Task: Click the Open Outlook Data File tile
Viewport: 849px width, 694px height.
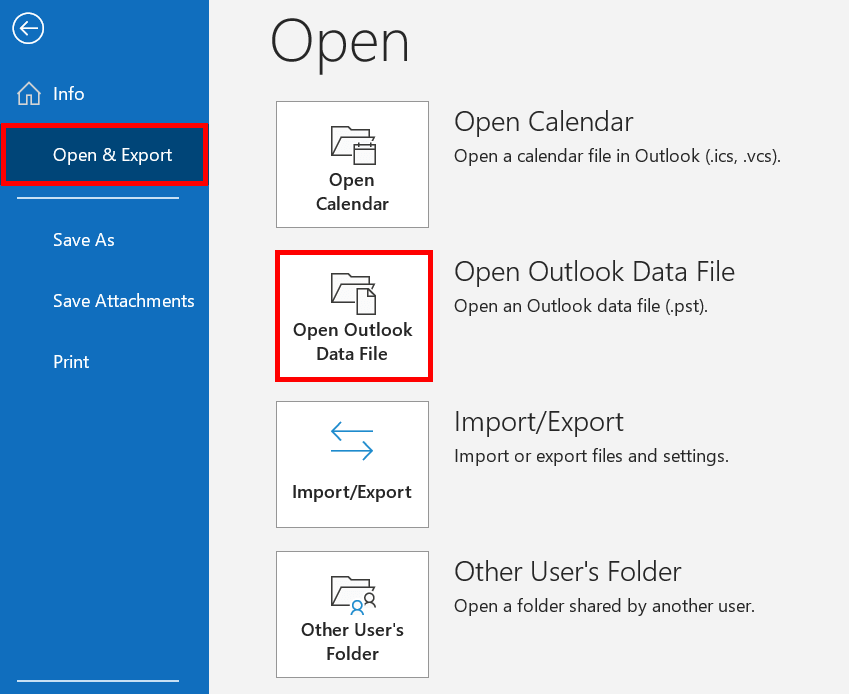Action: (354, 316)
